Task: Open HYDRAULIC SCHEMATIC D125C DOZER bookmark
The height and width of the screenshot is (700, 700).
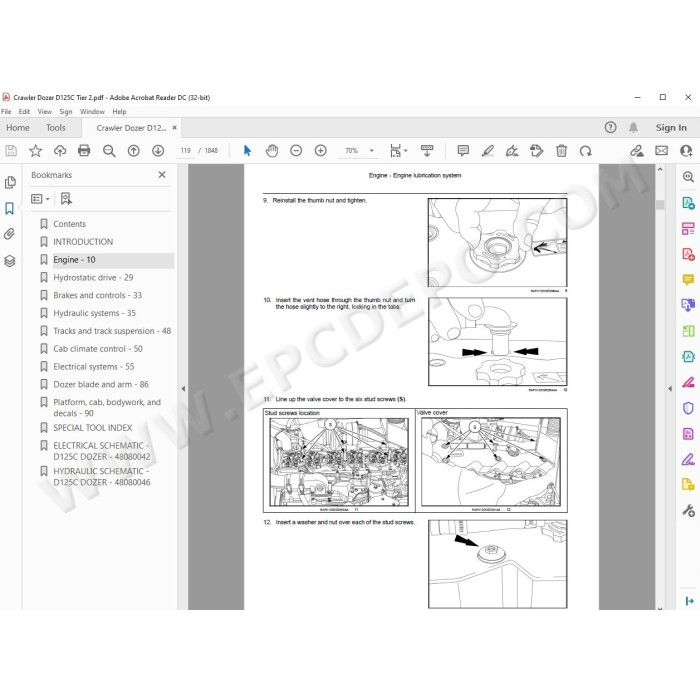Action: coord(102,477)
